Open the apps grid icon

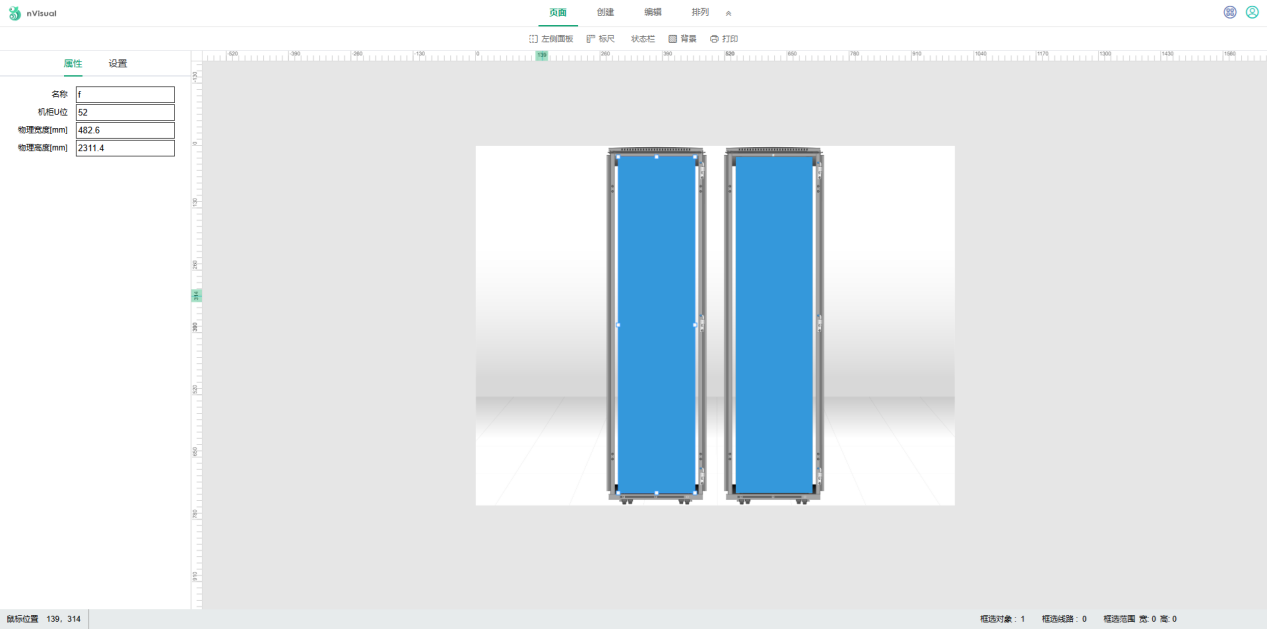[1230, 12]
